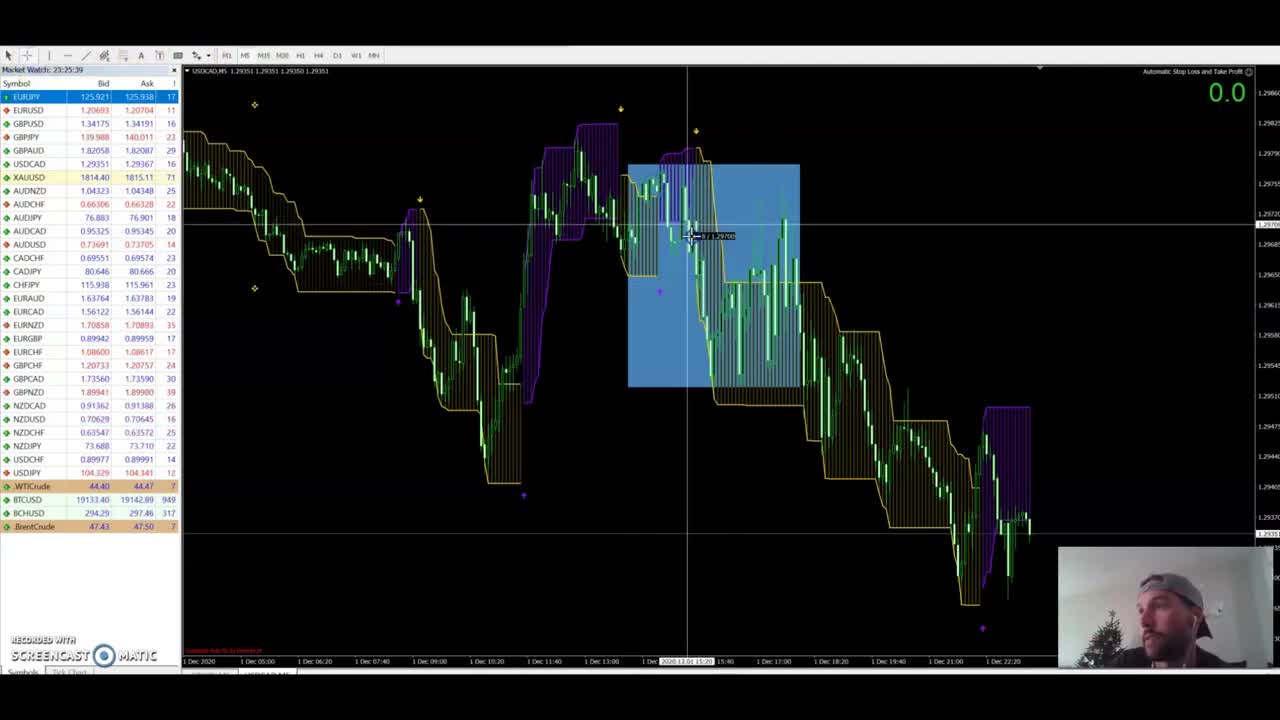Switch chart to M1 timeframe
The image size is (1280, 720).
(x=227, y=55)
